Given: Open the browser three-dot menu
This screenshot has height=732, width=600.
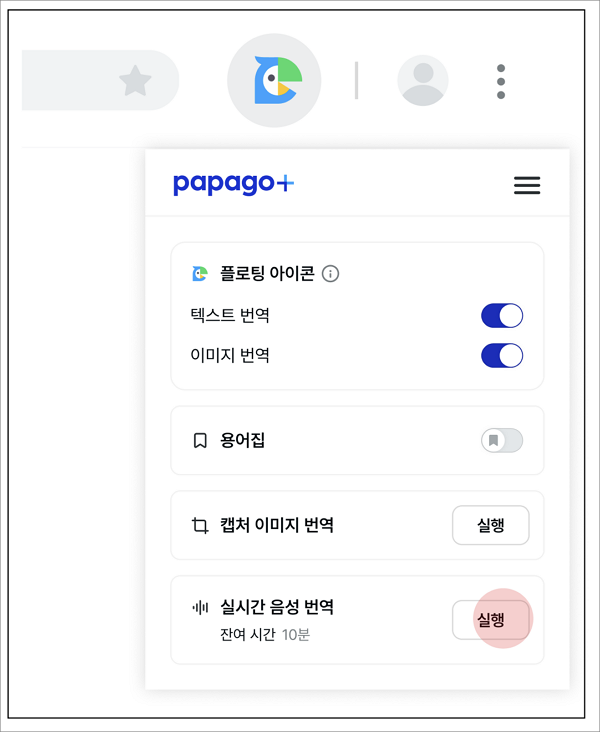Looking at the screenshot, I should (501, 81).
